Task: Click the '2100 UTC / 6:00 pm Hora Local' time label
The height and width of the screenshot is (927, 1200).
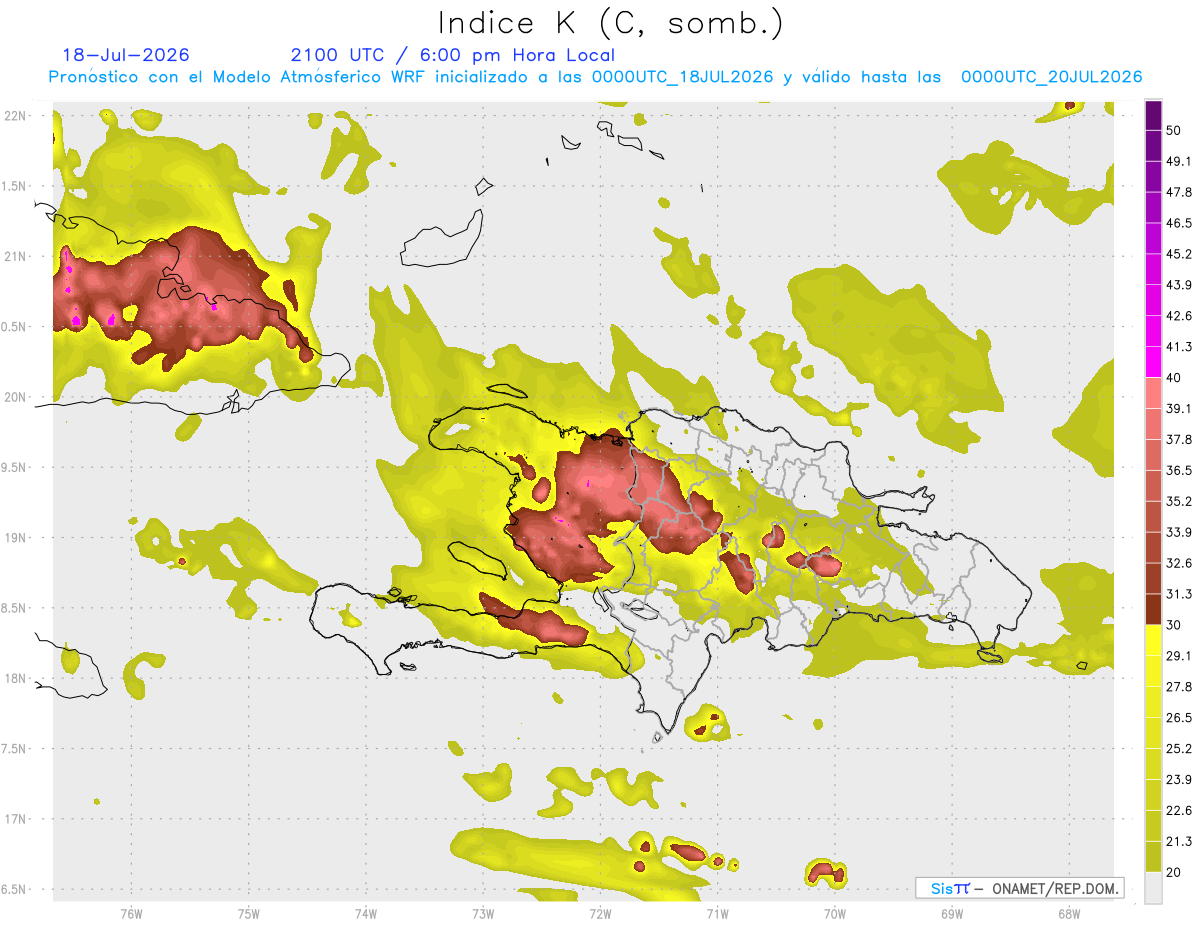Action: tap(452, 55)
